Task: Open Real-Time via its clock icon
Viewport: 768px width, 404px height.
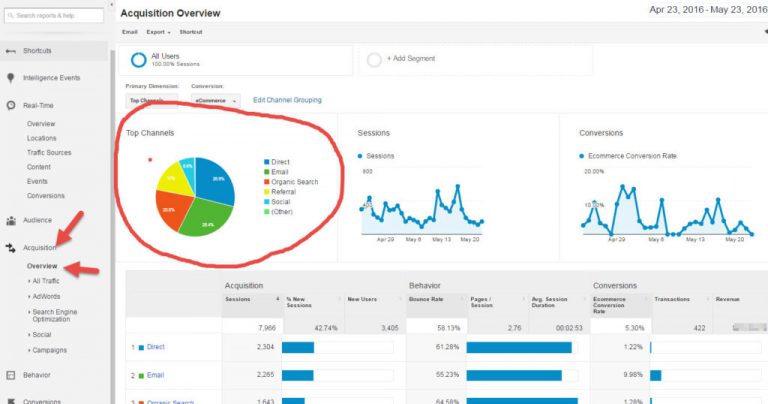Action: [11, 105]
